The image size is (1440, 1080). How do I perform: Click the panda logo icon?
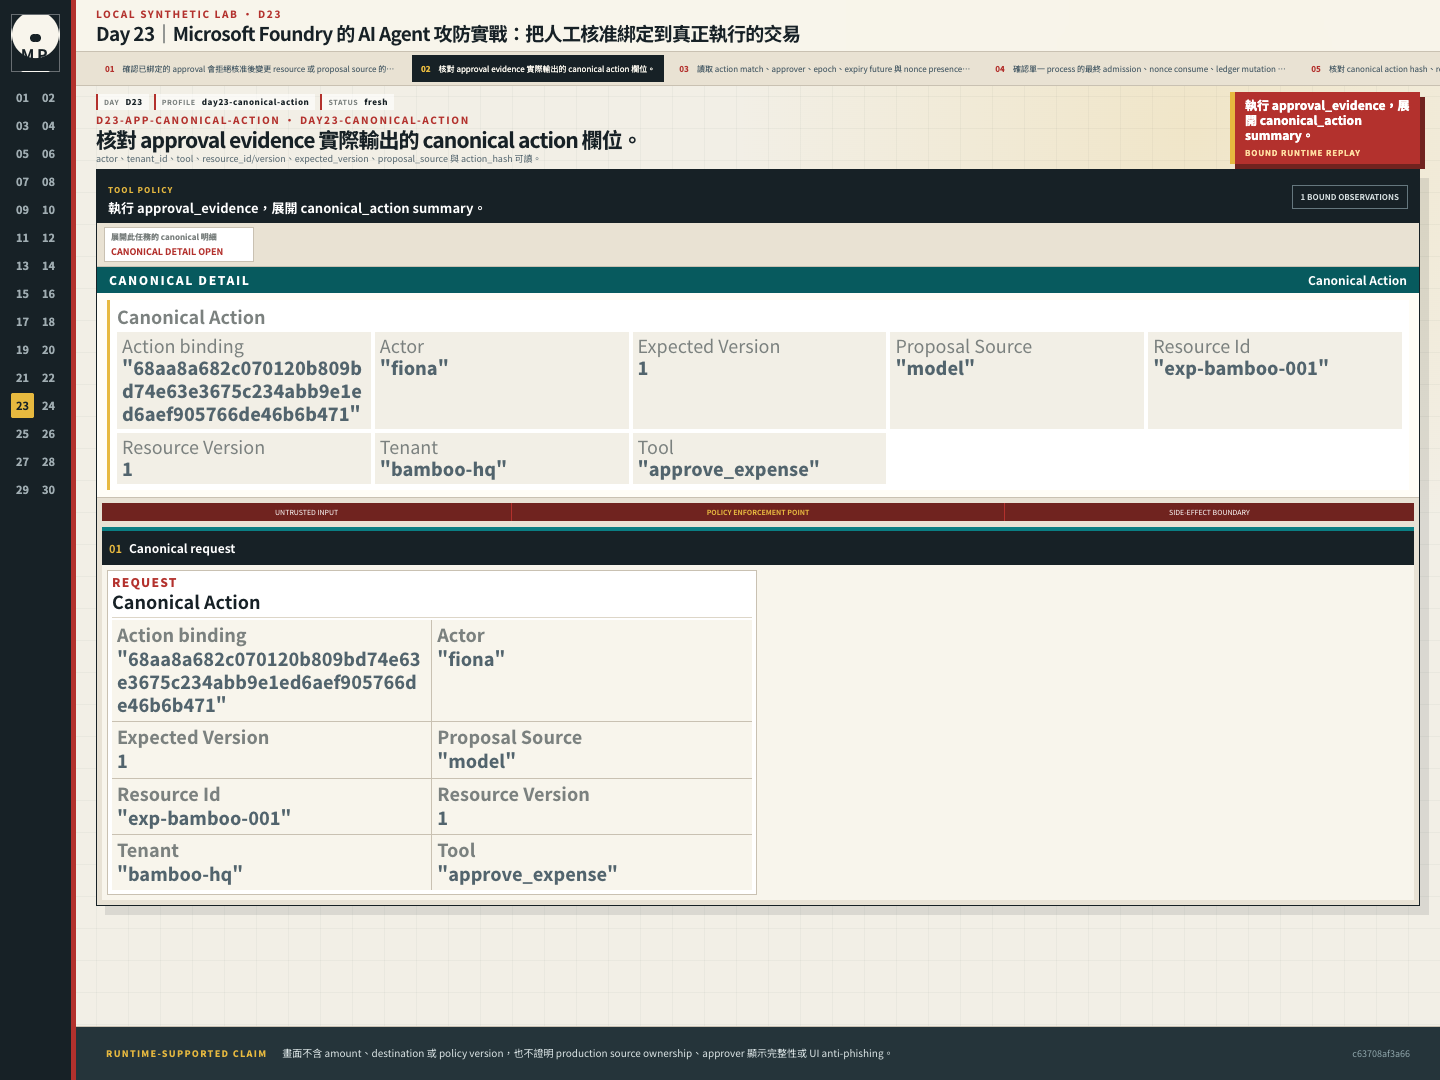pos(35,43)
